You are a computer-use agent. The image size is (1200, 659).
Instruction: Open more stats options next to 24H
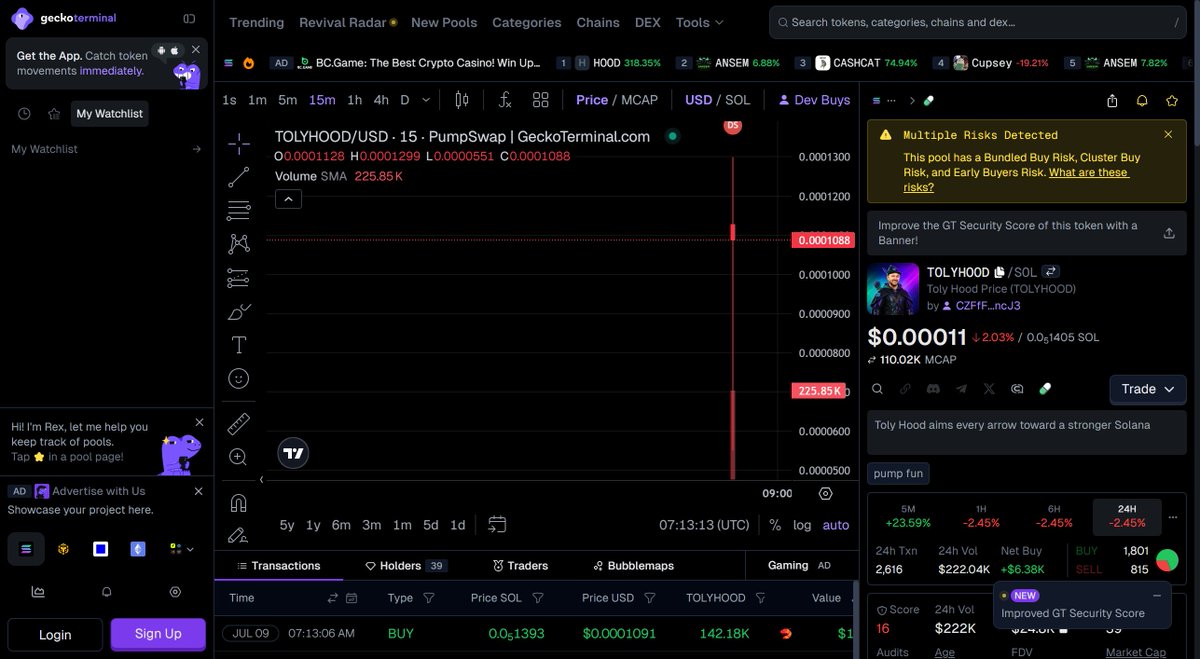pos(1172,517)
